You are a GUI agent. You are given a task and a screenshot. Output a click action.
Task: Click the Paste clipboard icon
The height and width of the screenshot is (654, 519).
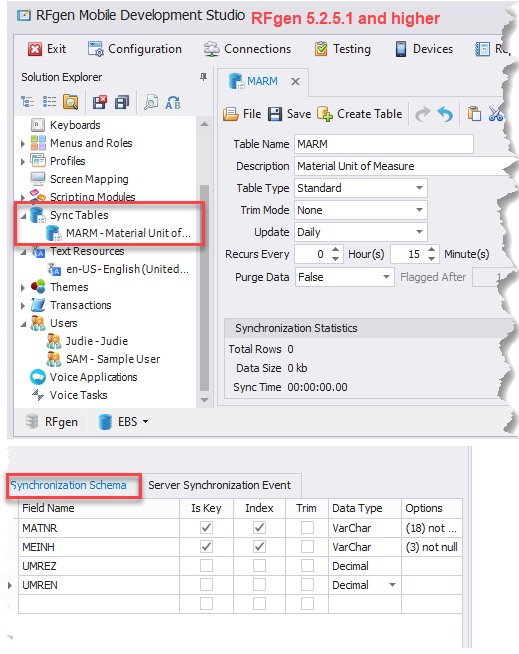coord(474,114)
